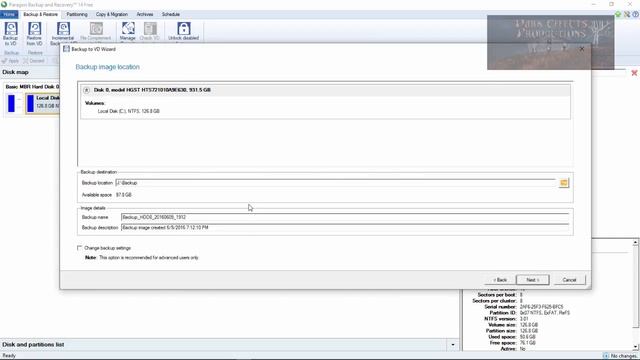Close the Backup to VD Wizard dialog
The height and width of the screenshot is (360, 640).
(582, 49)
